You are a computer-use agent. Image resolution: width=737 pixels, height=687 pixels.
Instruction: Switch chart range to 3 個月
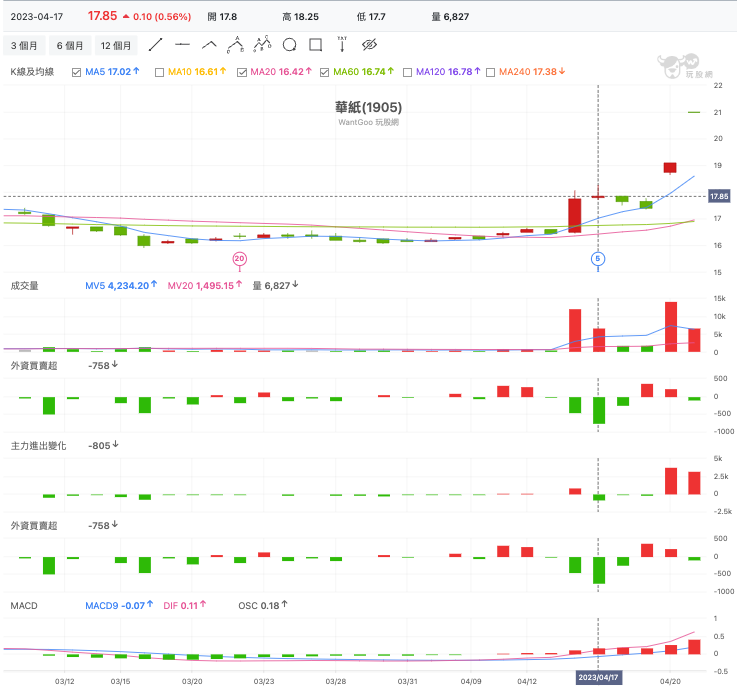pos(24,46)
